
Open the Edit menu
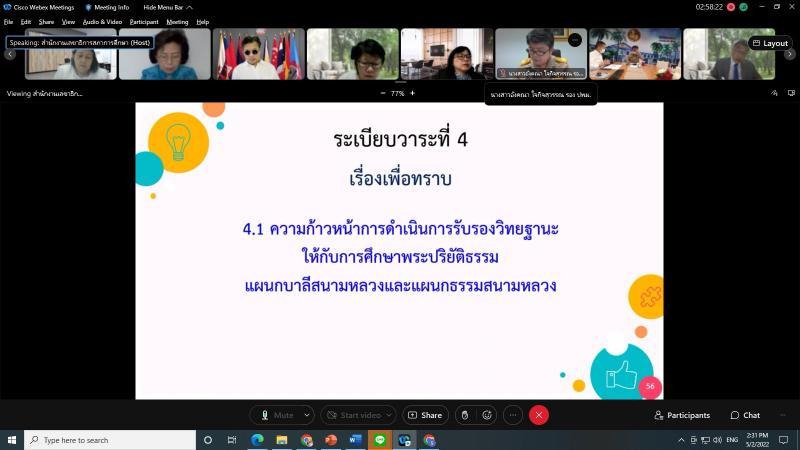tap(26, 22)
